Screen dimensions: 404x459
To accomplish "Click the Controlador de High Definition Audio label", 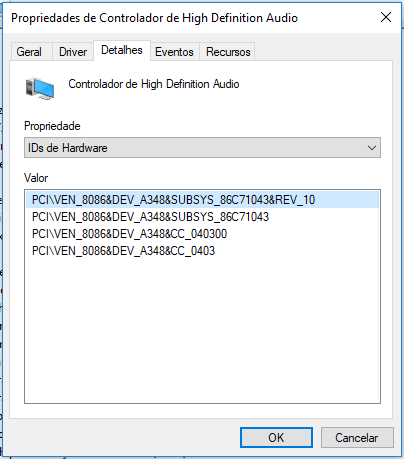I will click(154, 84).
